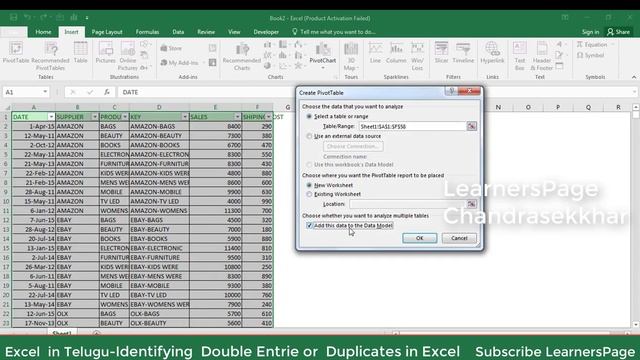Insert a Text Box
The height and width of the screenshot is (360, 640).
[520, 56]
